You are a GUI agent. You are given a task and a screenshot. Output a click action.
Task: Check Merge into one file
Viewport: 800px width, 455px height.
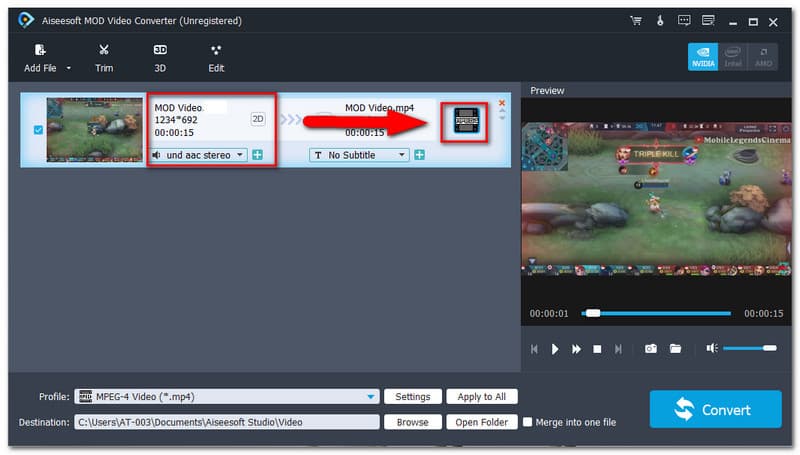click(x=528, y=422)
